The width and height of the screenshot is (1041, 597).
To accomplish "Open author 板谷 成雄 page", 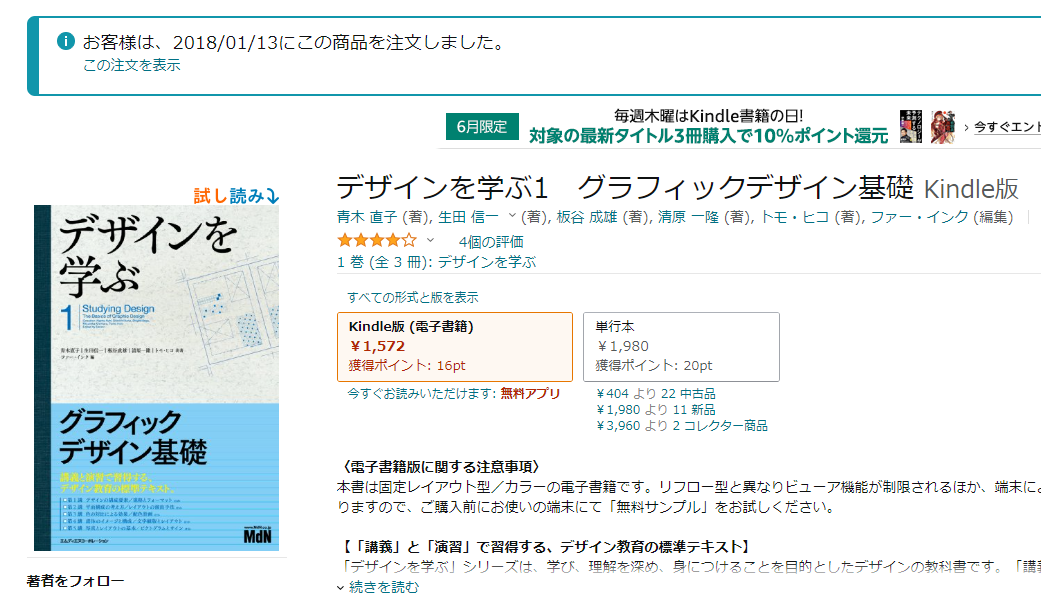I will coord(587,217).
